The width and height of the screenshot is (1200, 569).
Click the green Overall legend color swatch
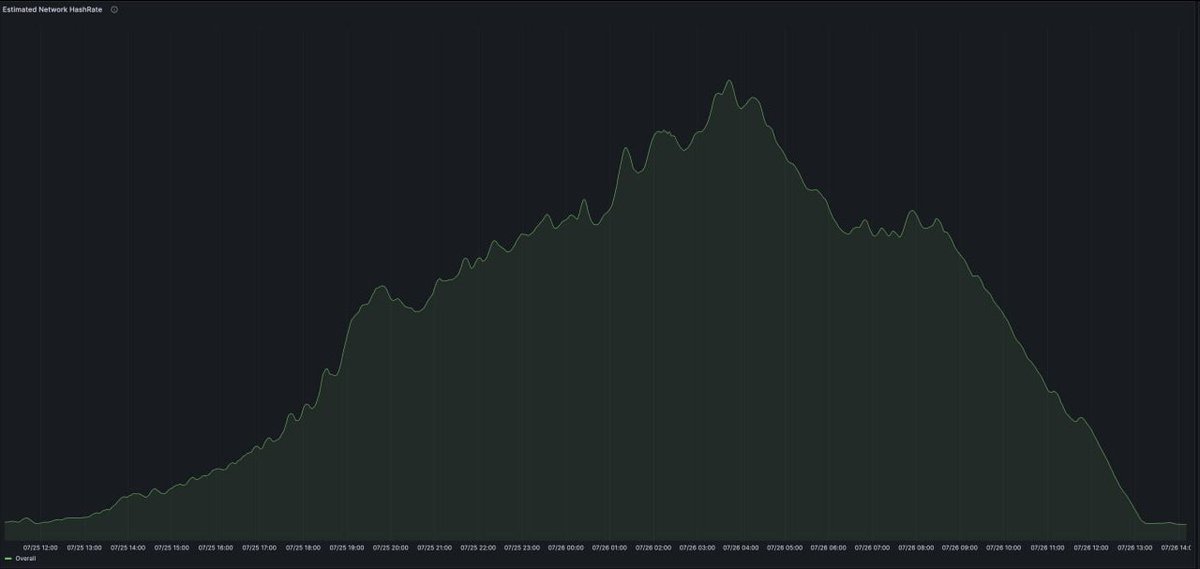click(x=8, y=559)
